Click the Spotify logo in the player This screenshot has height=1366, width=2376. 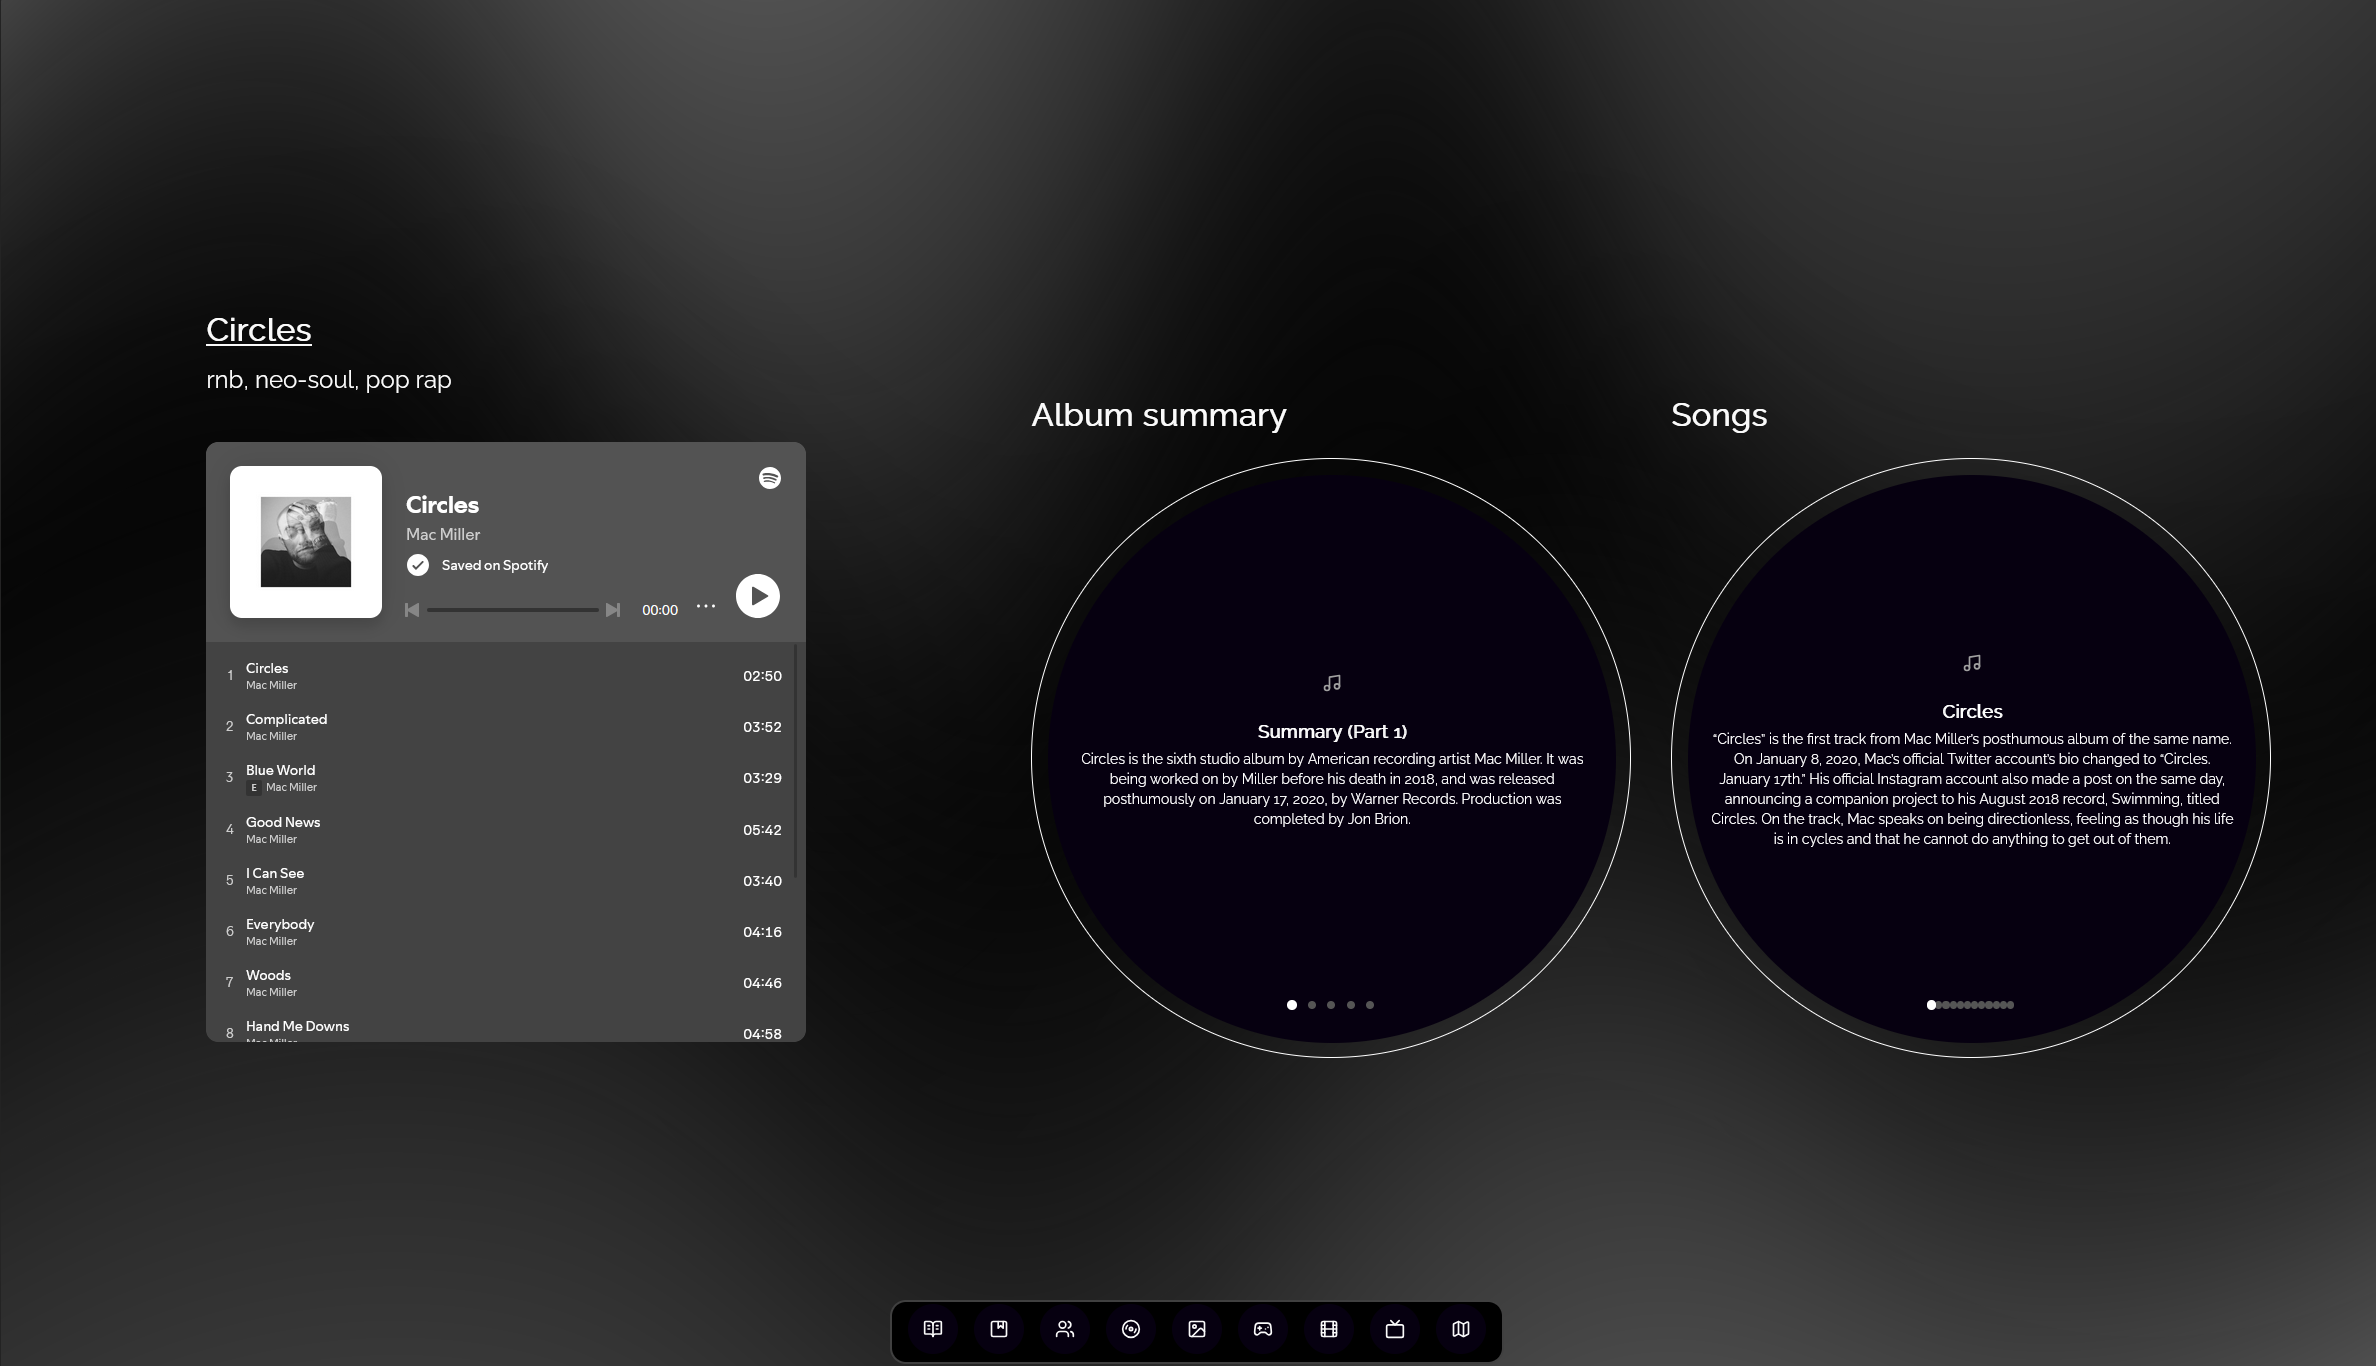click(x=770, y=478)
